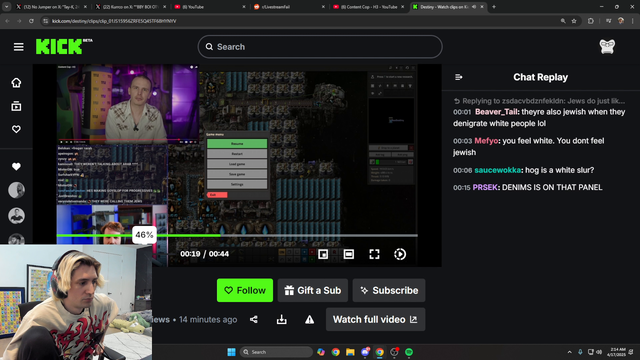
Task: Report the clip with warning icon
Action: tap(309, 319)
